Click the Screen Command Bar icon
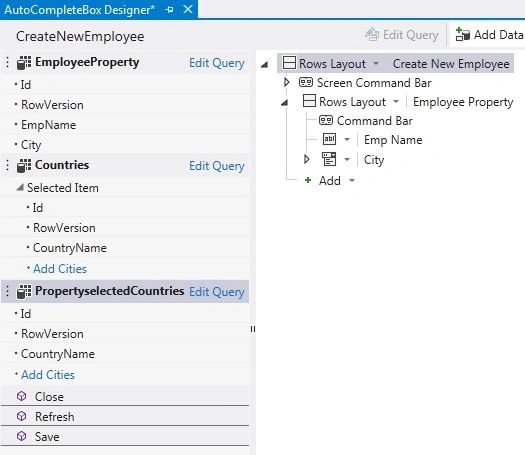 [x=306, y=82]
